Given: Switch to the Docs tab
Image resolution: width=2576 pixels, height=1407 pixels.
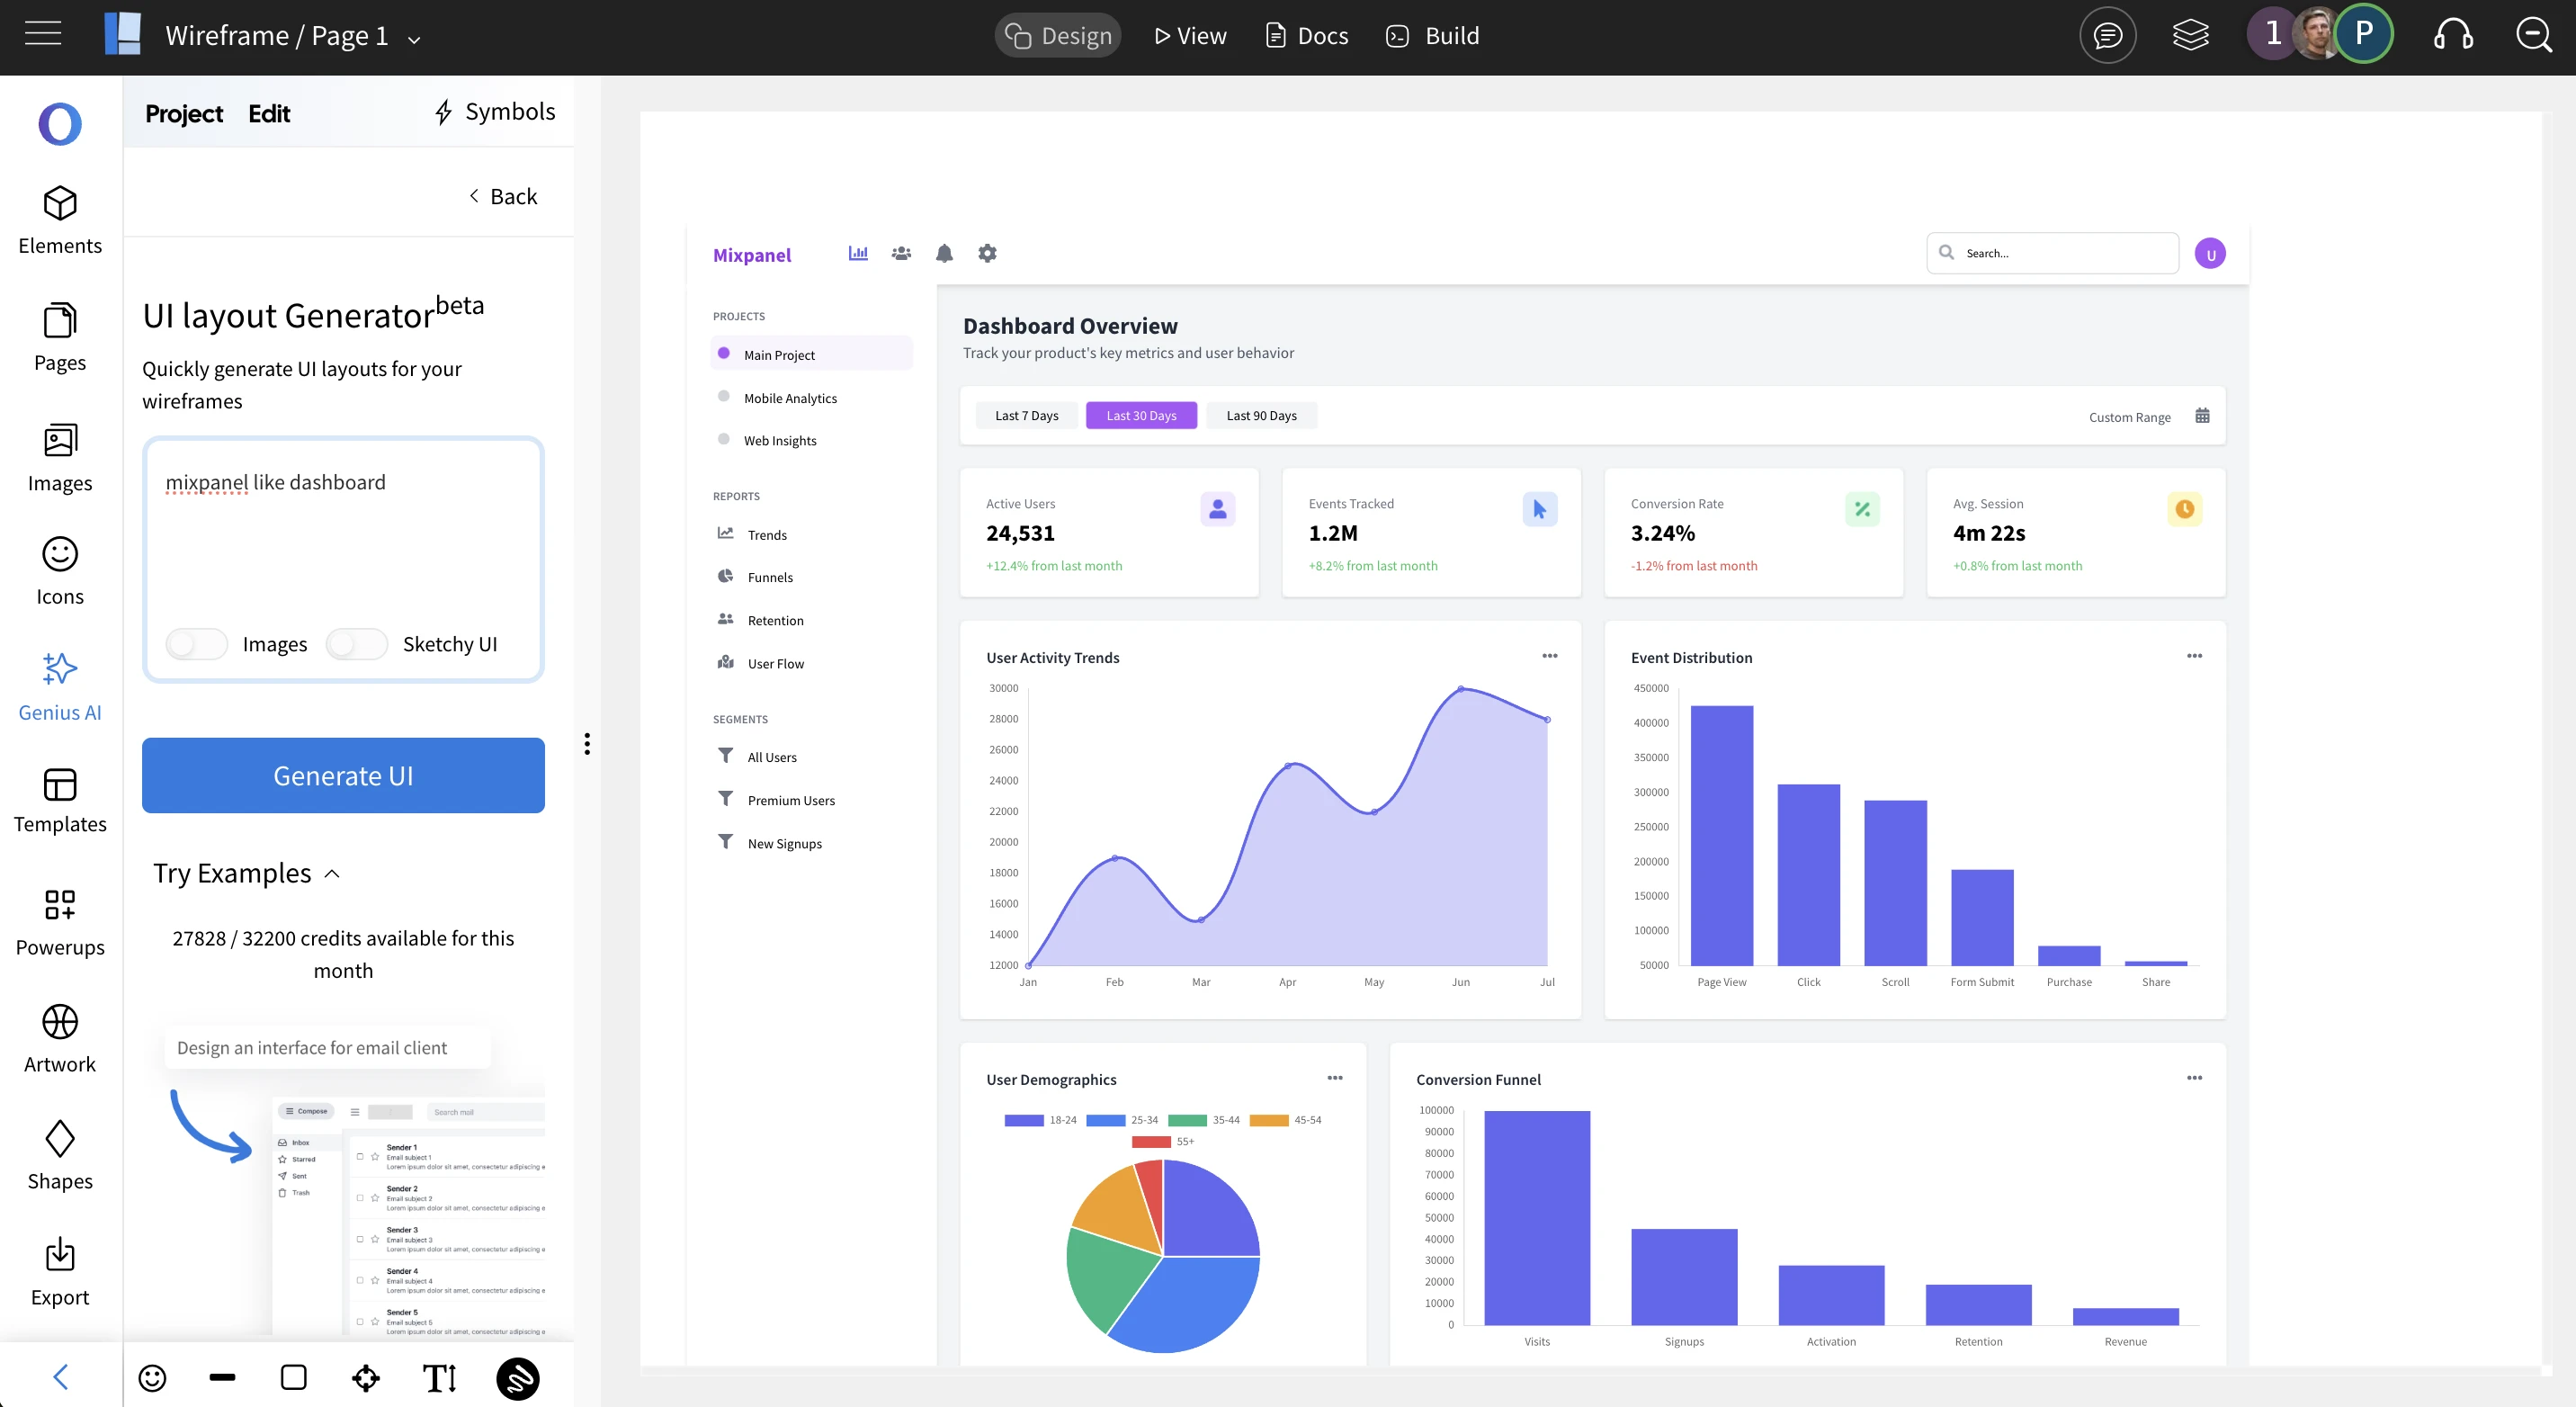Looking at the screenshot, I should click(1307, 36).
